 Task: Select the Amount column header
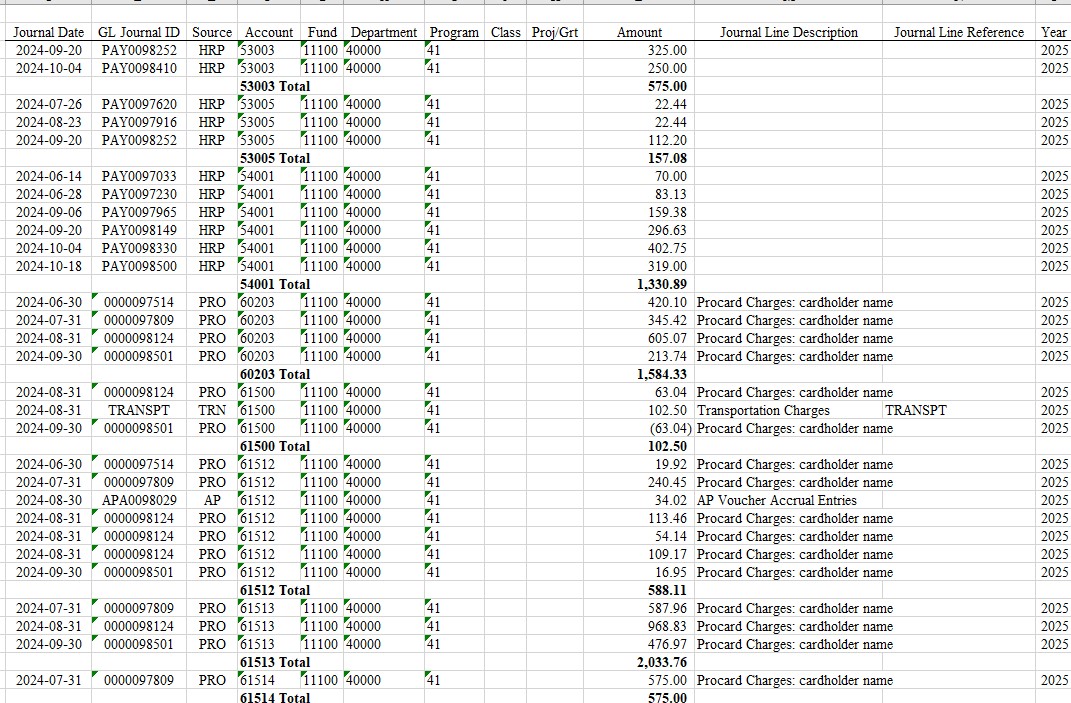tap(639, 32)
